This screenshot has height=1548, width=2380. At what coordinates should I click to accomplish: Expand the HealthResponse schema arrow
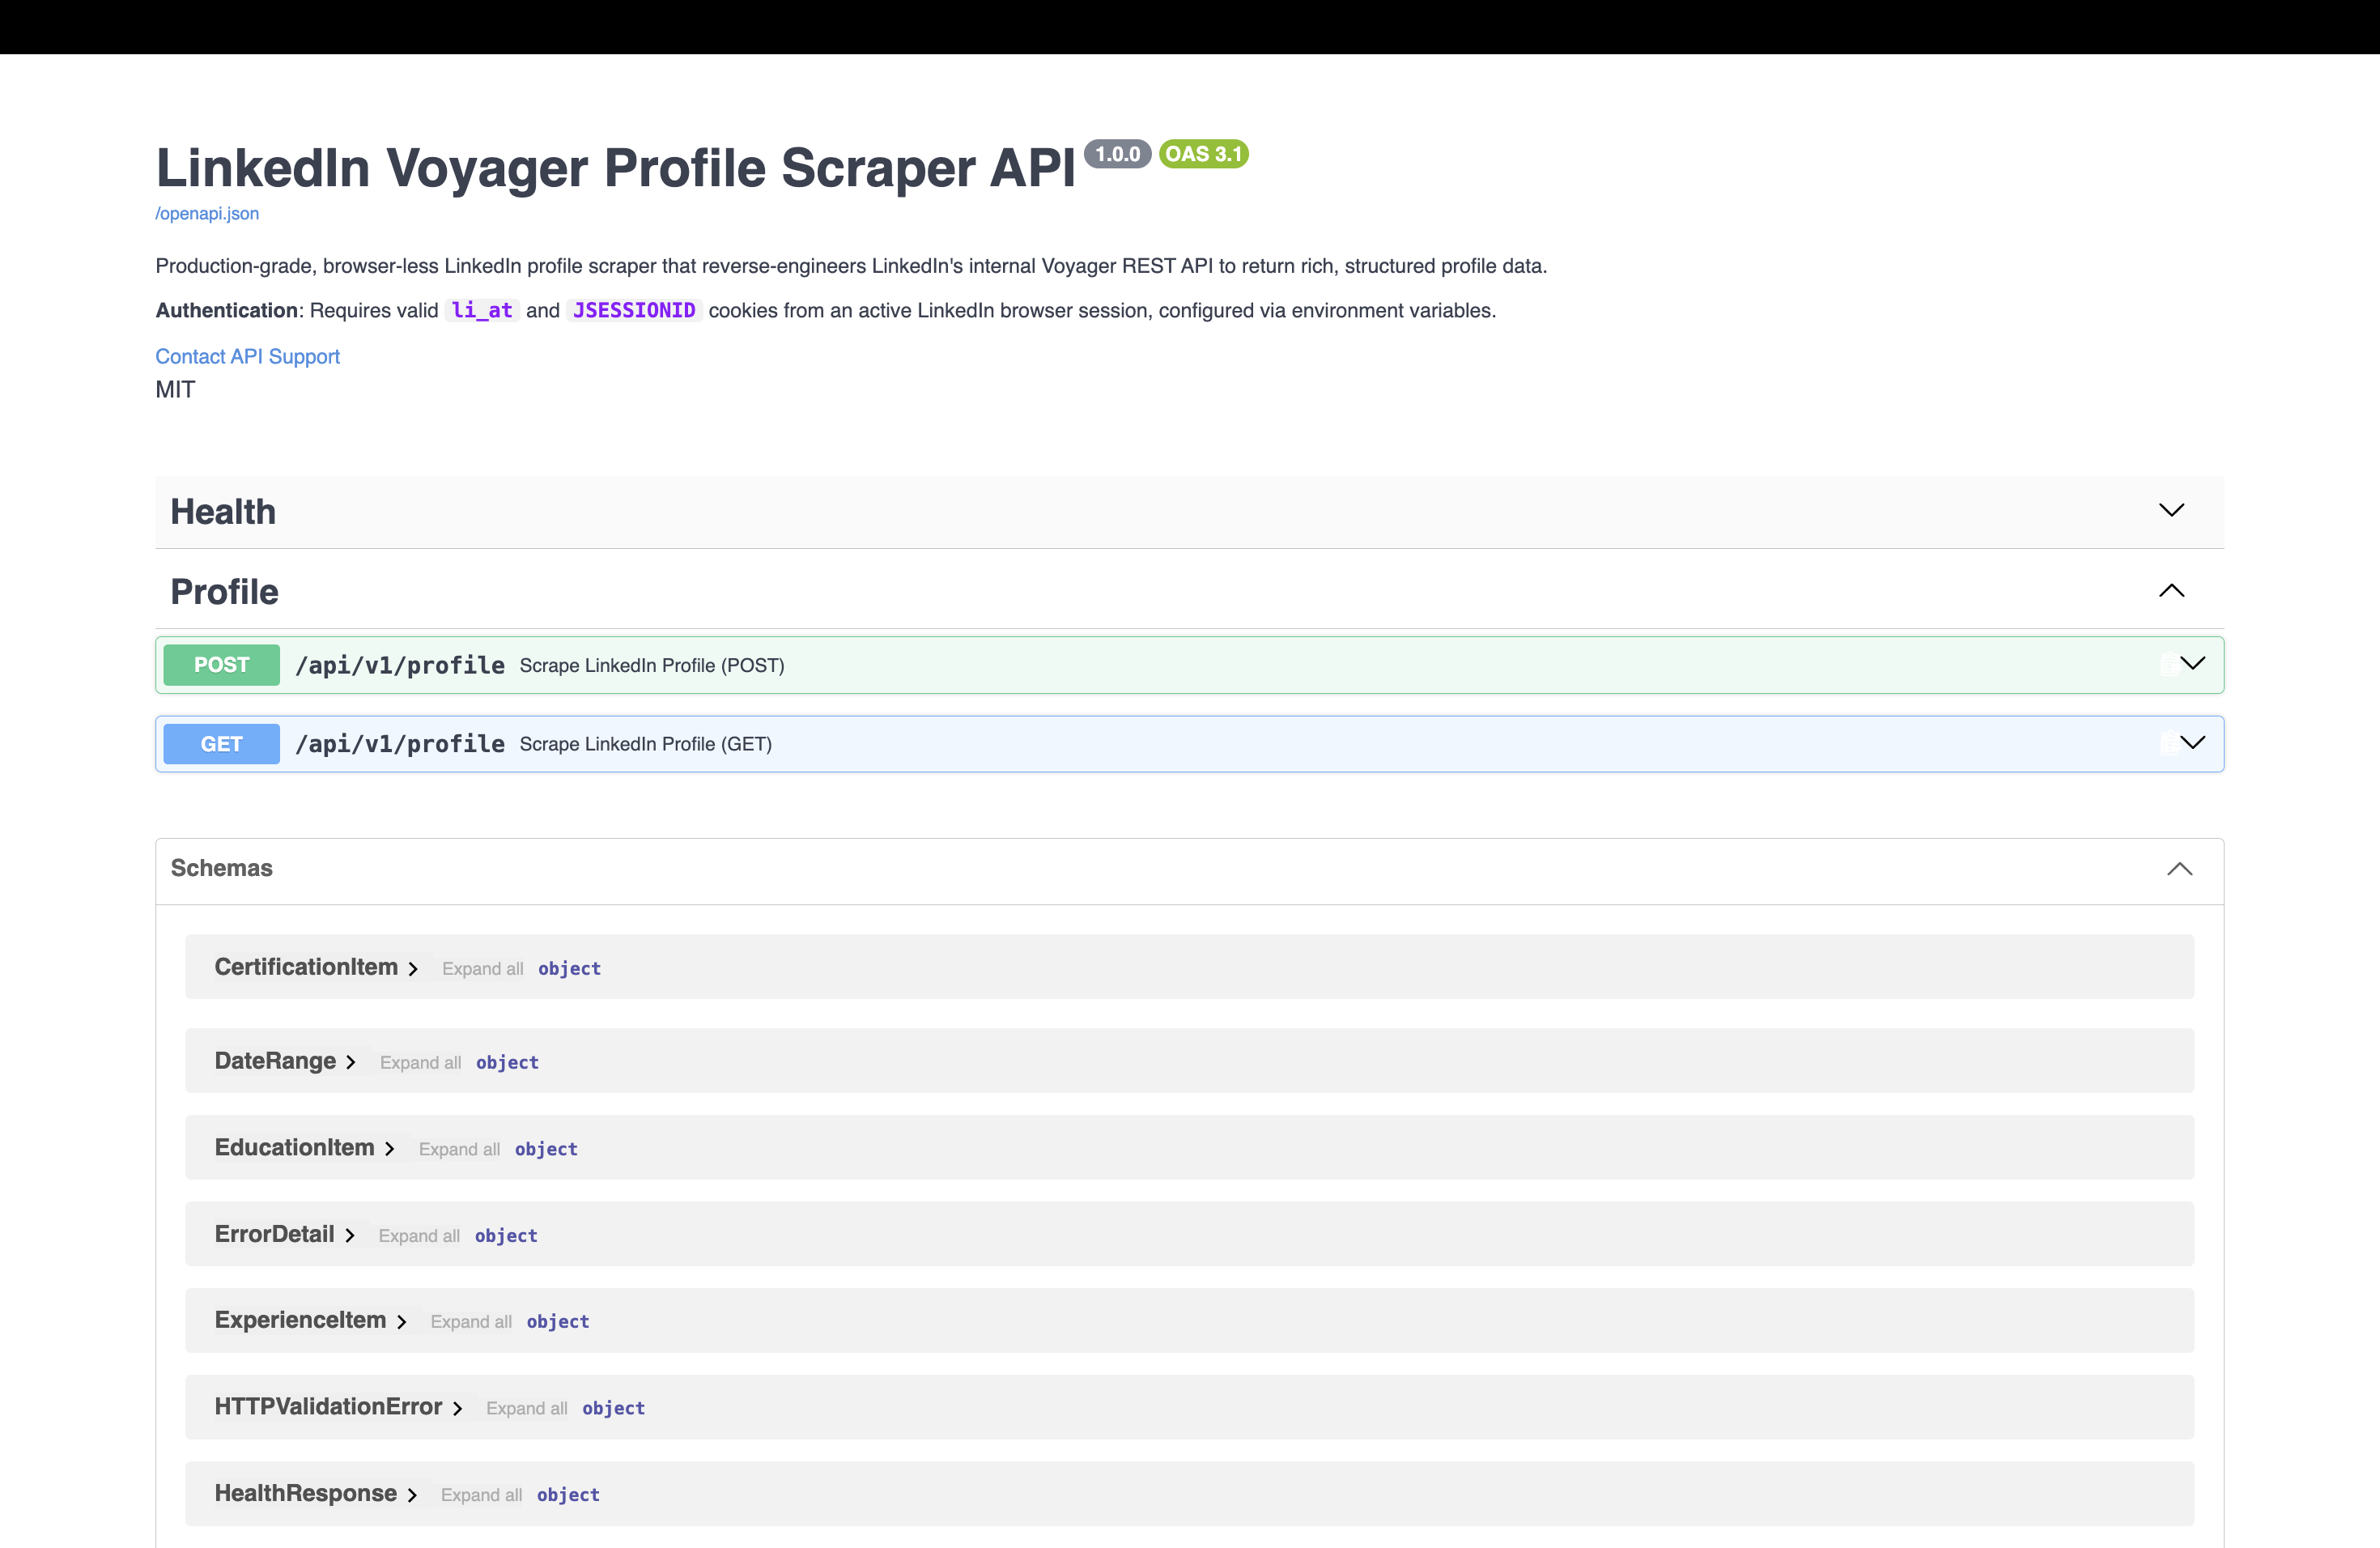[x=411, y=1495]
